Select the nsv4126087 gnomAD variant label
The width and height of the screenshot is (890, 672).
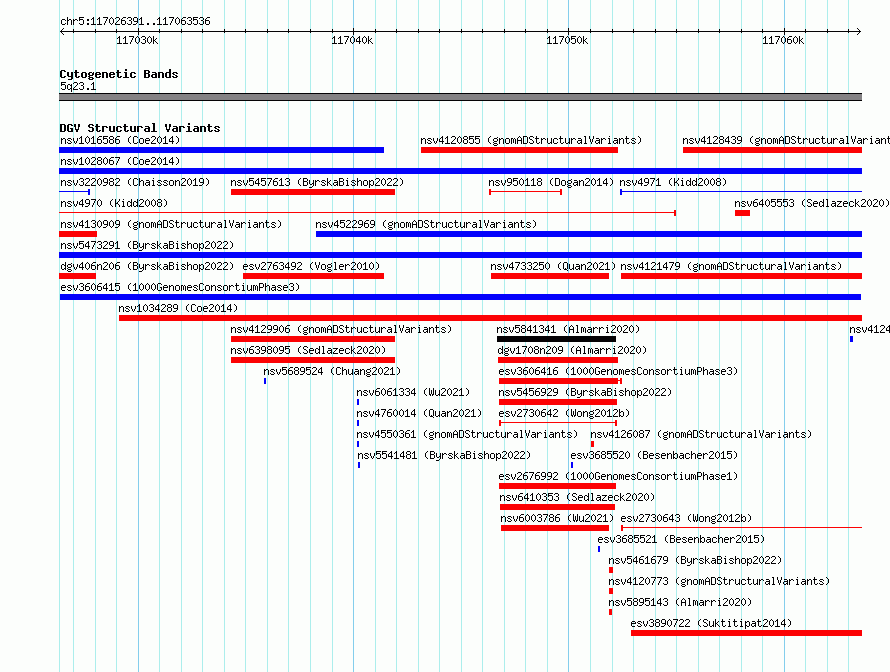coord(701,434)
